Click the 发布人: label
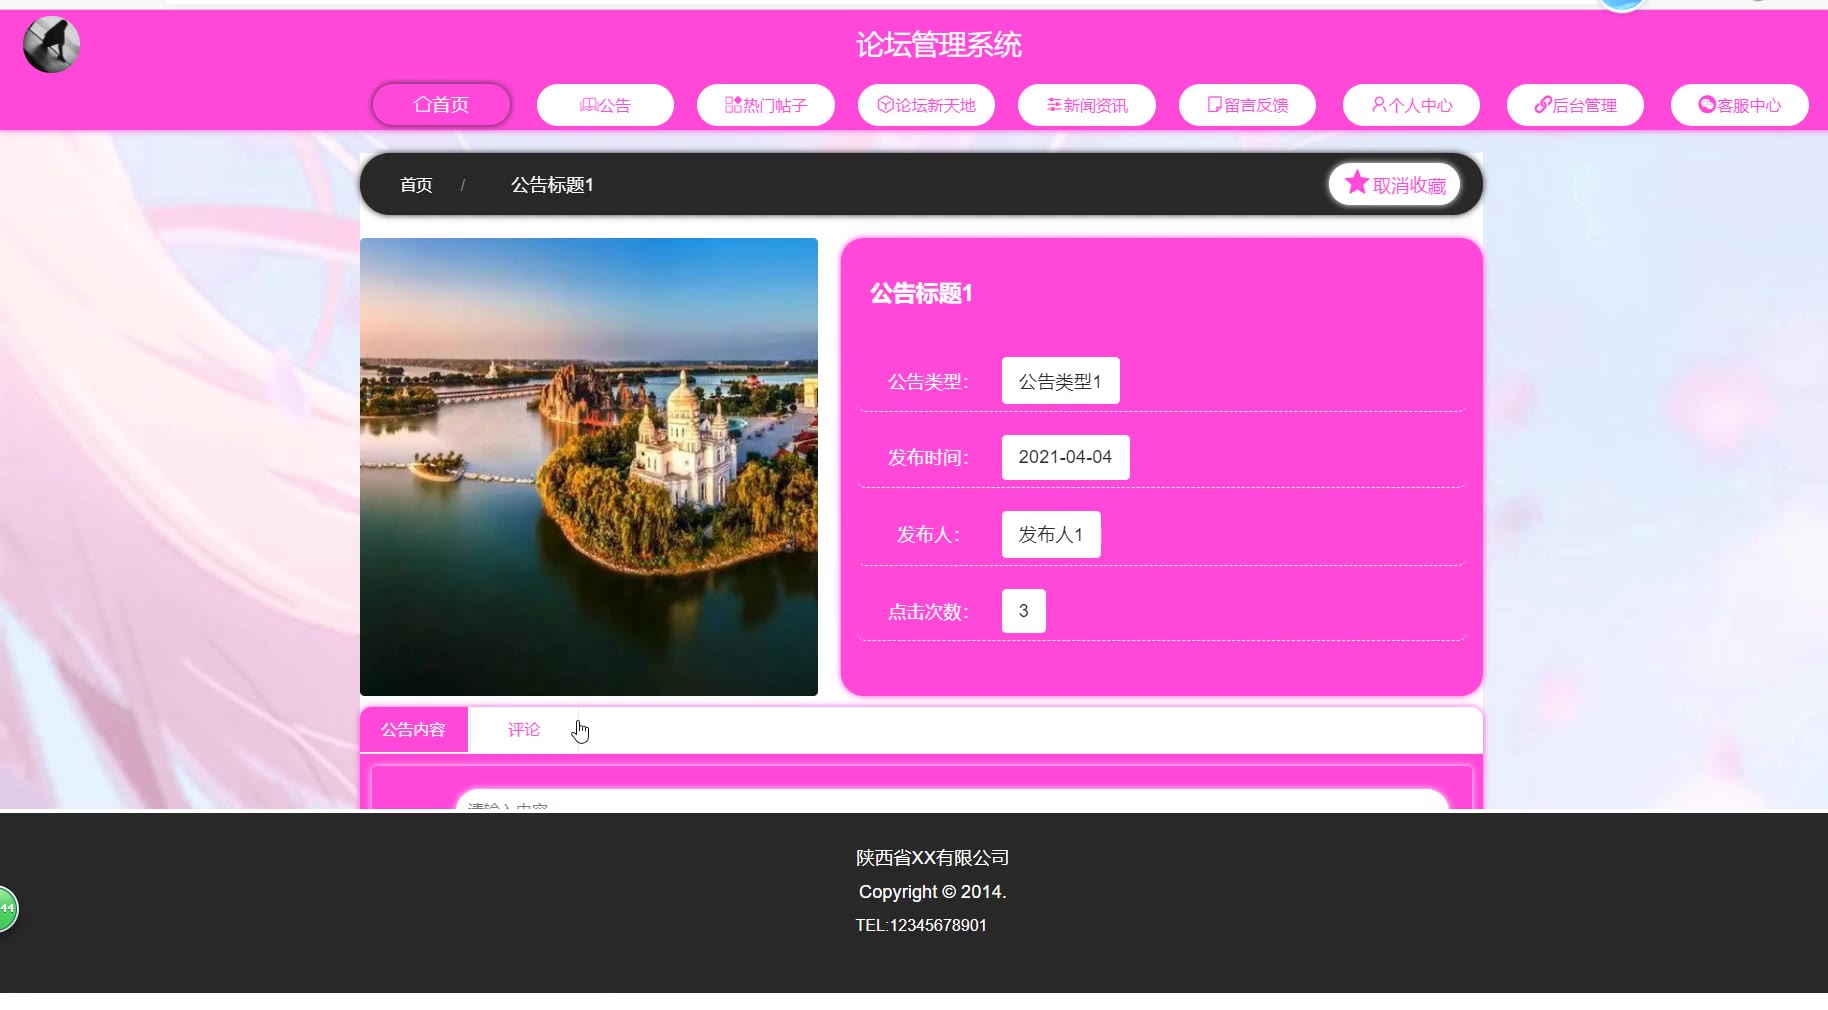This screenshot has width=1828, height=1010. [x=928, y=535]
